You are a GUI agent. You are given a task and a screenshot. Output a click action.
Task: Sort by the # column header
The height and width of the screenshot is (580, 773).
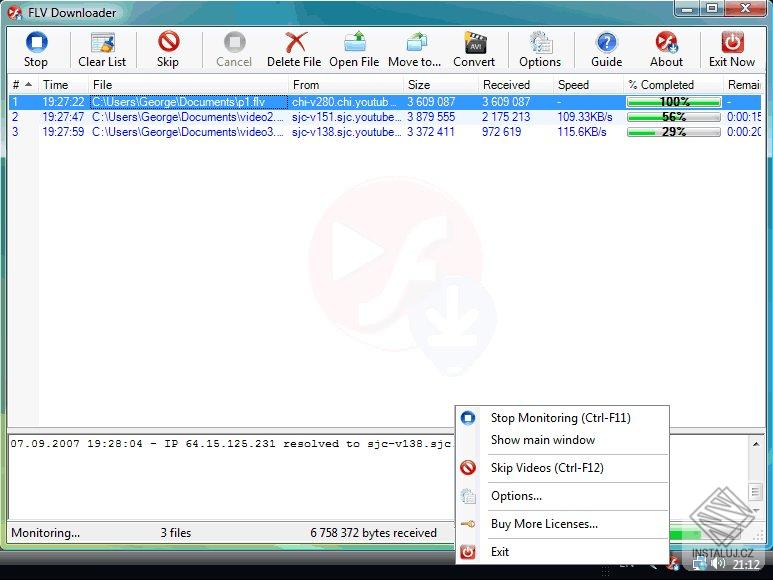pos(23,85)
